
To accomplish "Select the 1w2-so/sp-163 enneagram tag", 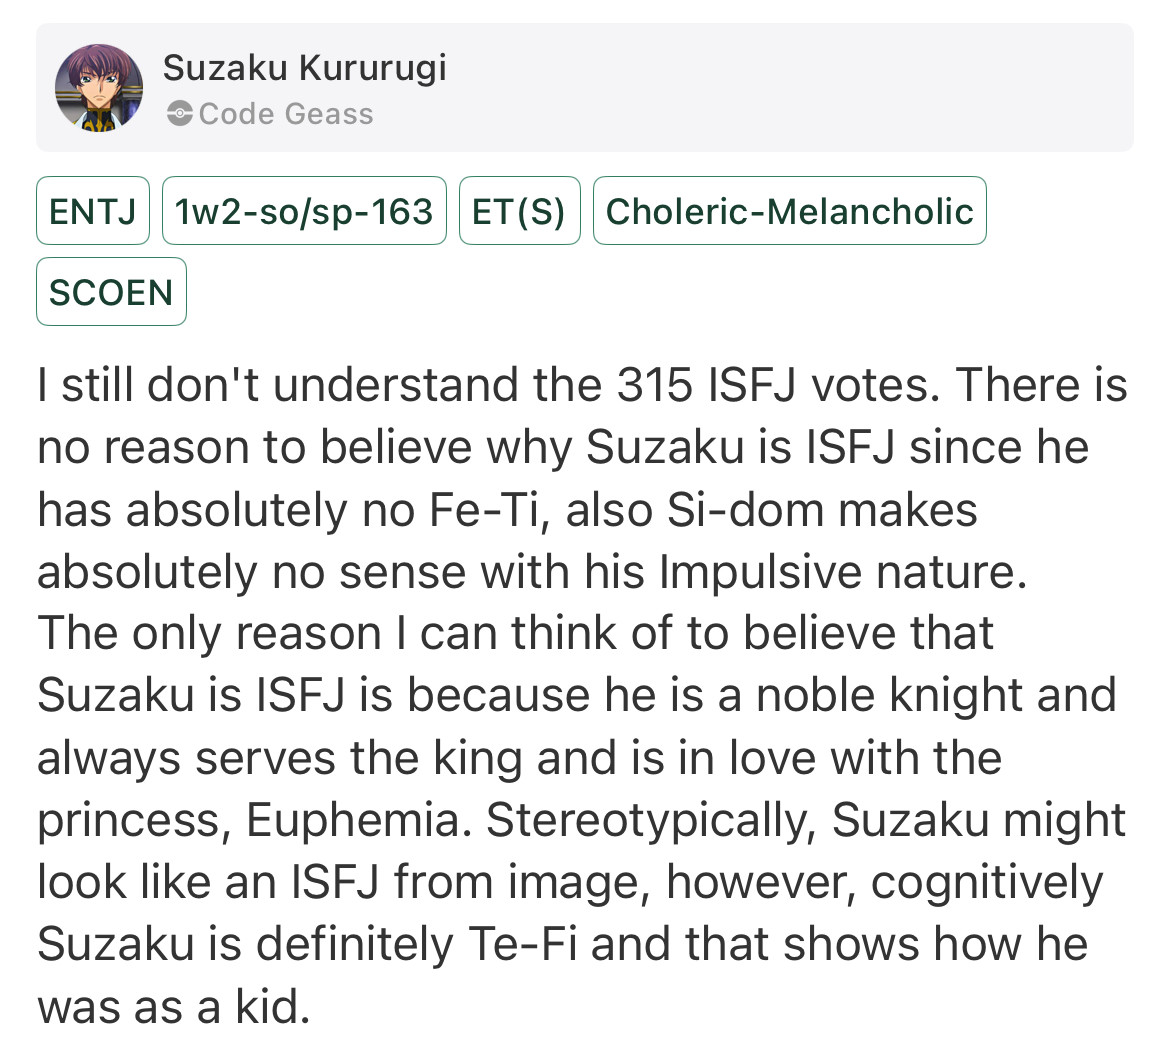I will 304,210.
